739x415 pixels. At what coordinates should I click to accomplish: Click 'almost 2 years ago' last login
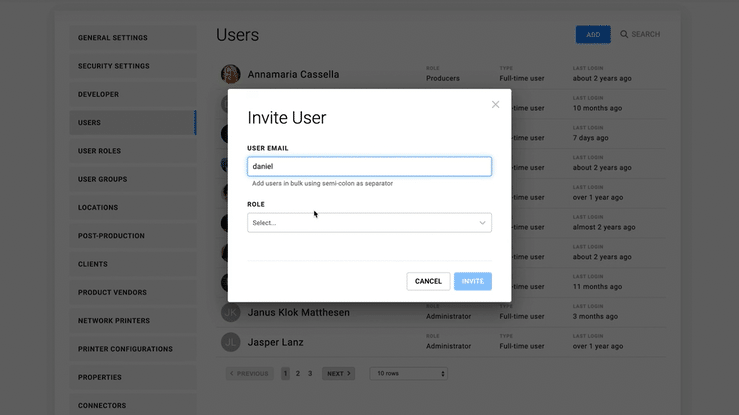[x=604, y=227]
